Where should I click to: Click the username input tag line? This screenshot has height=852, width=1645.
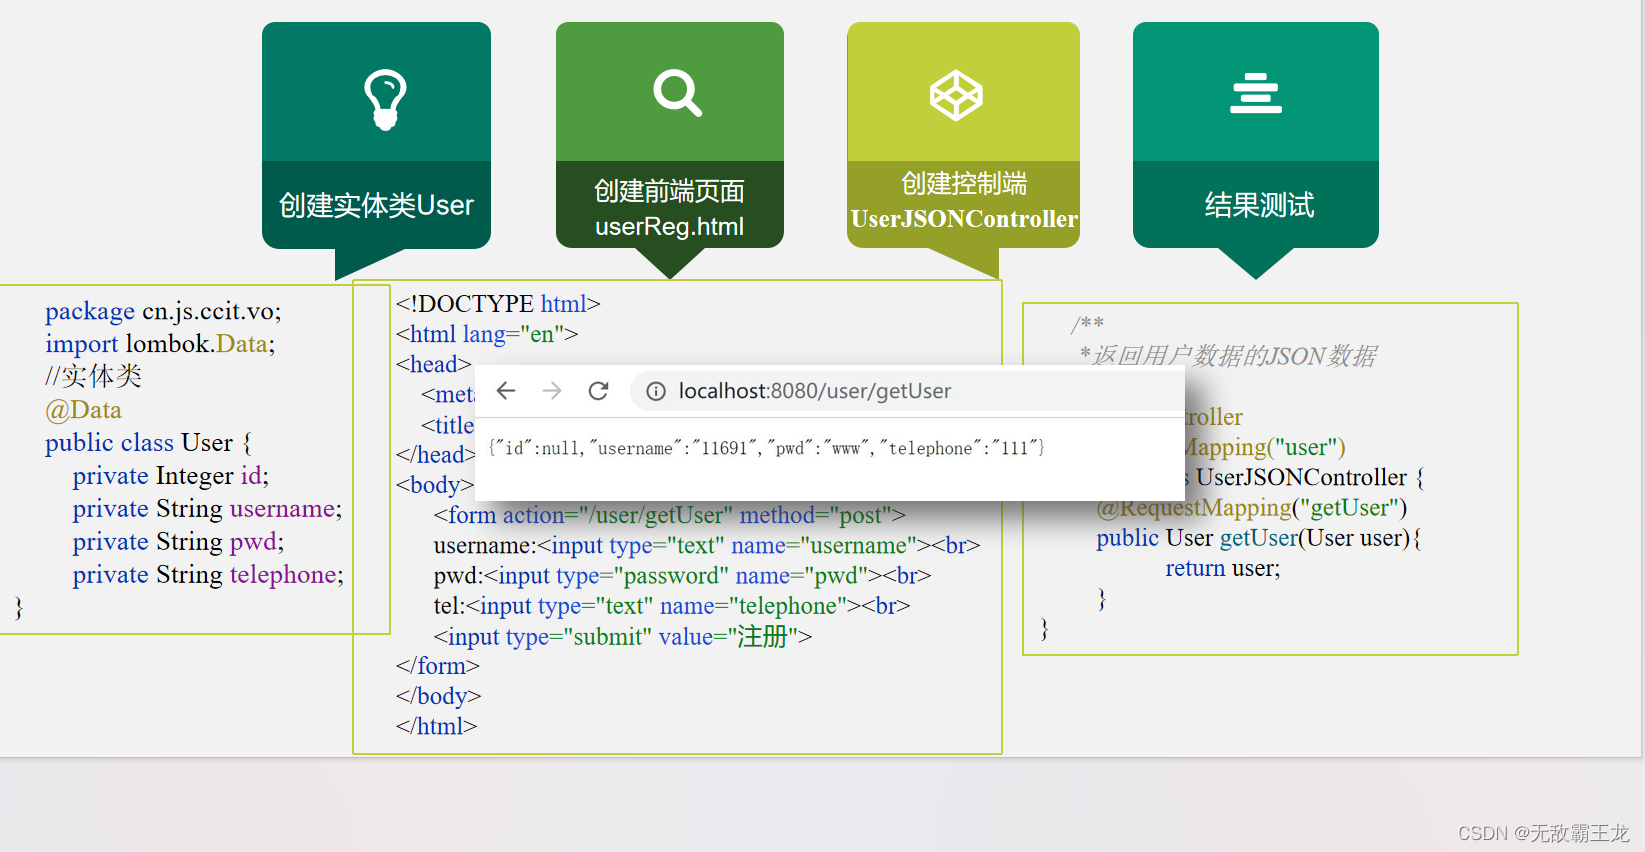pyautogui.click(x=707, y=546)
